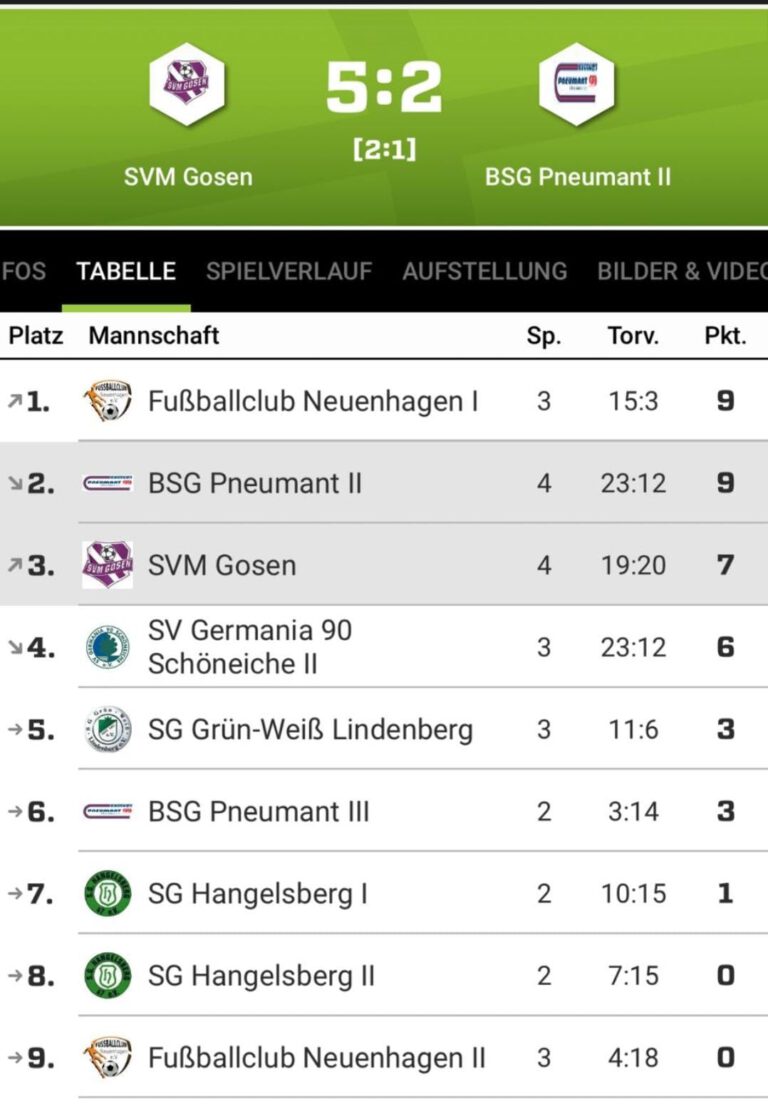Open SG Grün-Weiß Lindenberg team page
The width and height of the screenshot is (768, 1104).
click(x=310, y=729)
